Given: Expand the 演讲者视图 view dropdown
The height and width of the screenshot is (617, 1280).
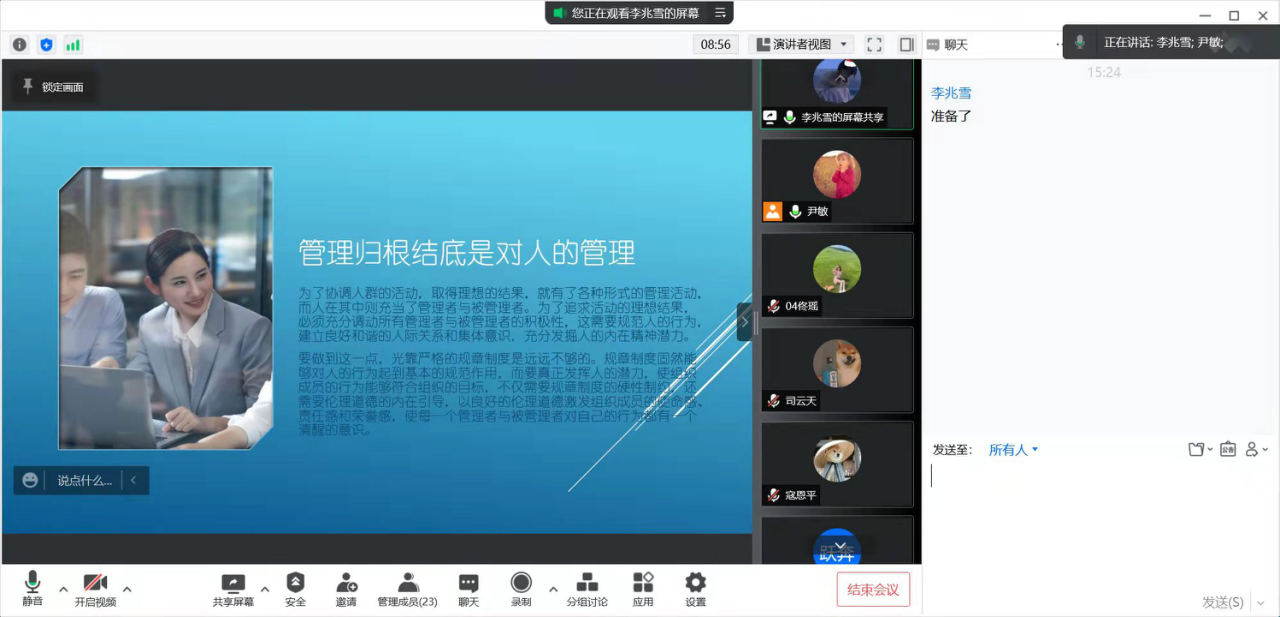Looking at the screenshot, I should coord(801,45).
